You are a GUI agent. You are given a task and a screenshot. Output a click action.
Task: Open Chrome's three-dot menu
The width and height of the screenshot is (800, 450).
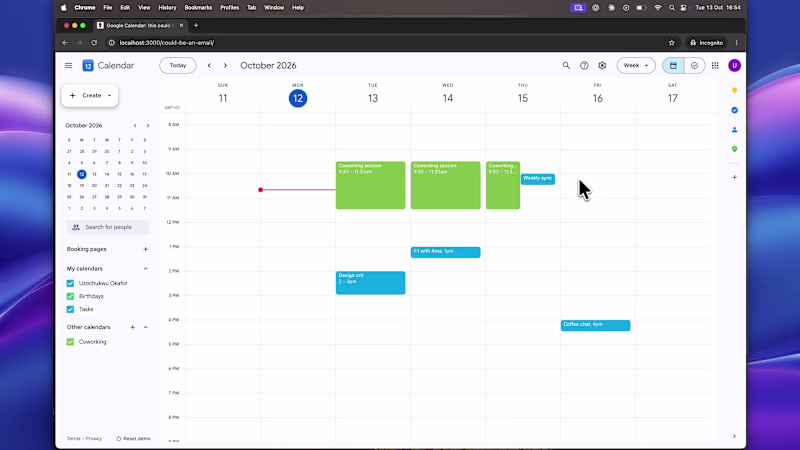click(736, 43)
